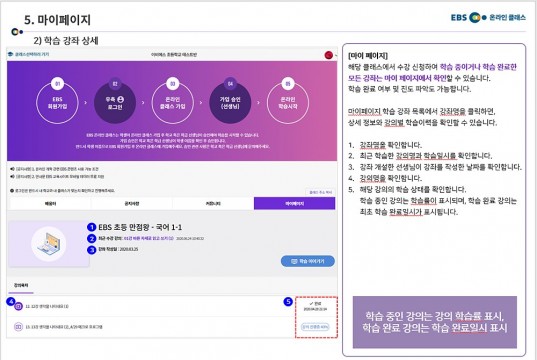Click the graduation cap icon beside 클래스 선택하러 가기
The width and height of the screenshot is (537, 360).
point(10,54)
